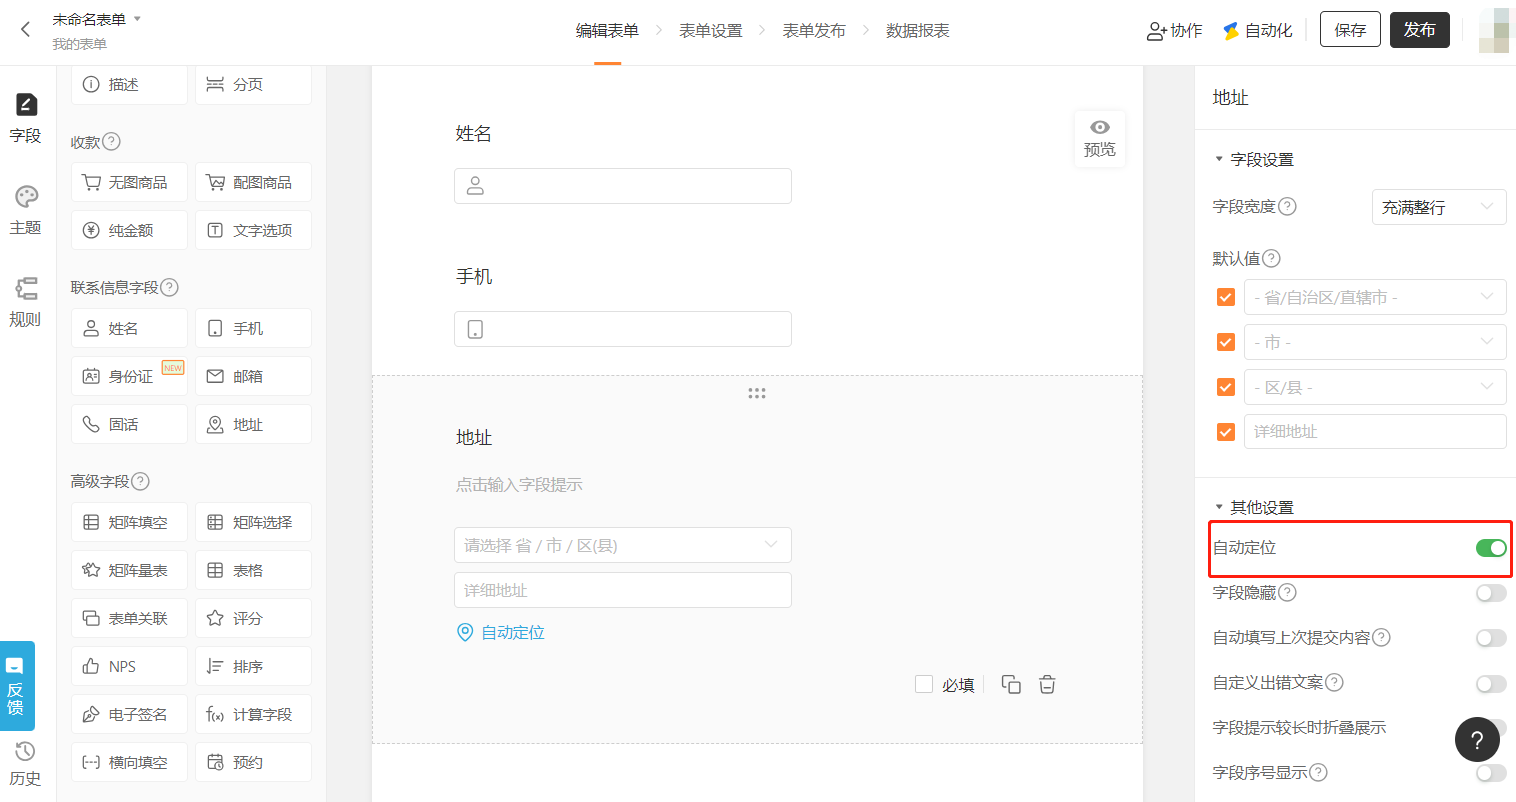
Task: Switch to the 数据报表 step
Action: coord(918,31)
